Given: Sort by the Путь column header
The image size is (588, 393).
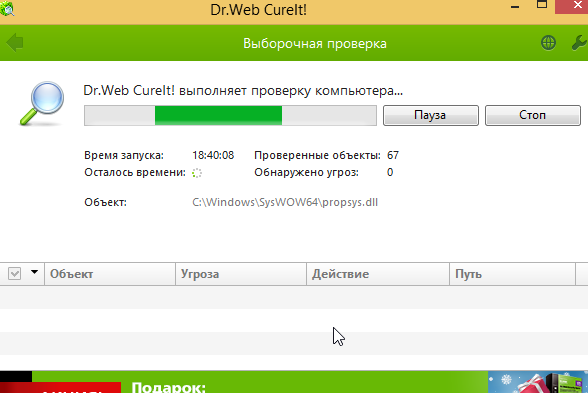Looking at the screenshot, I should tap(512, 274).
